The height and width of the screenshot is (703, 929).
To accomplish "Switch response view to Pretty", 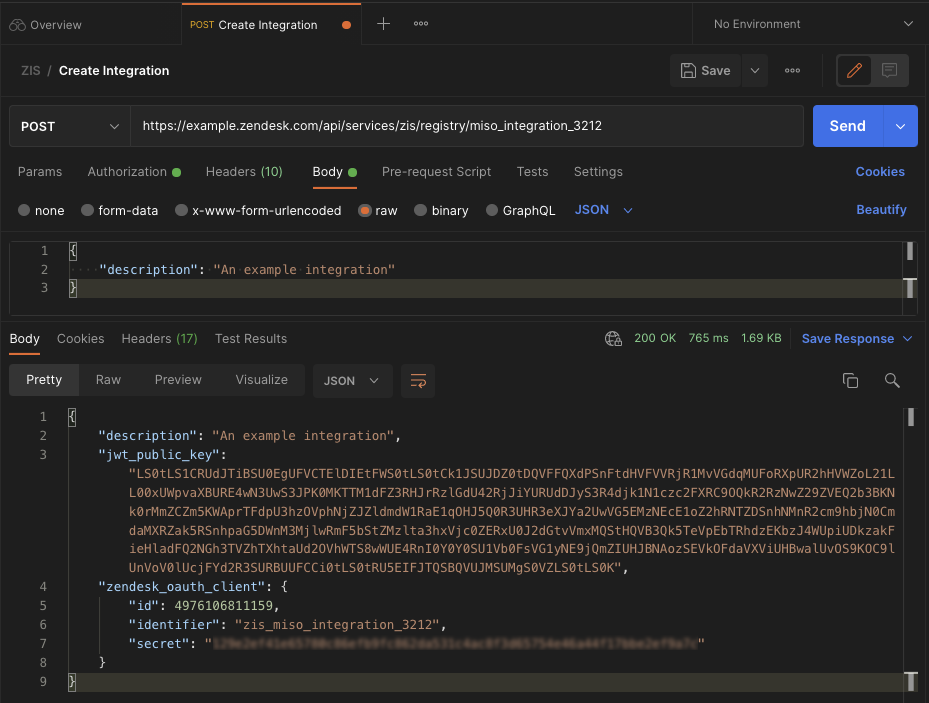I will pyautogui.click(x=44, y=380).
